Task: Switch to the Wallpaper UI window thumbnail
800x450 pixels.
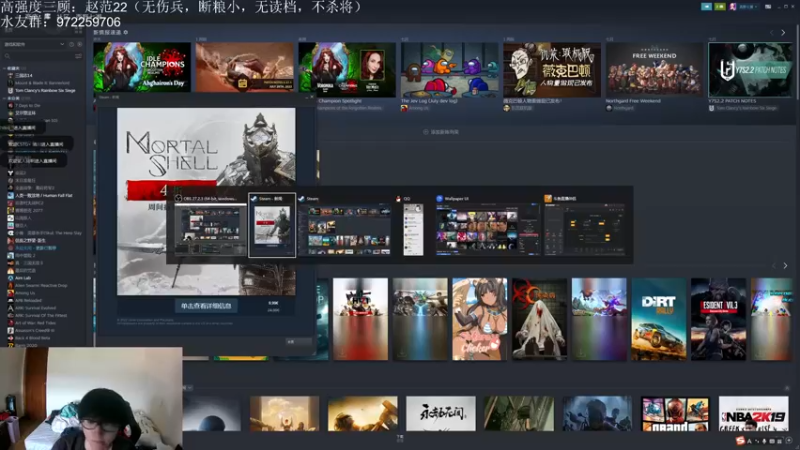Action: (x=487, y=225)
